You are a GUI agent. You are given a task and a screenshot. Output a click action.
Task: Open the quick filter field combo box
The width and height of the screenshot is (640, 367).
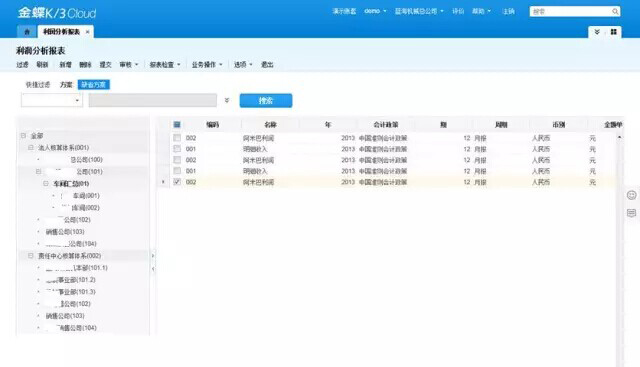[x=52, y=100]
